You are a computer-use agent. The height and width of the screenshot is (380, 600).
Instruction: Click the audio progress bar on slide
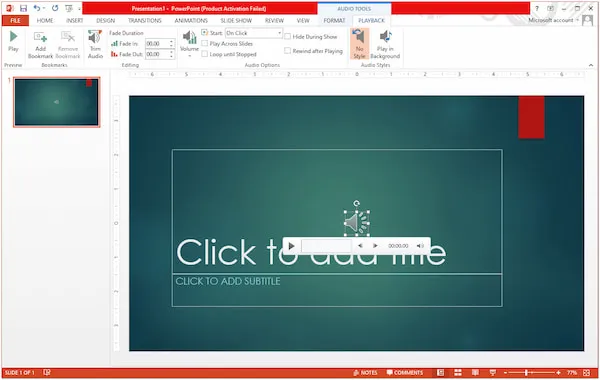tap(326, 246)
